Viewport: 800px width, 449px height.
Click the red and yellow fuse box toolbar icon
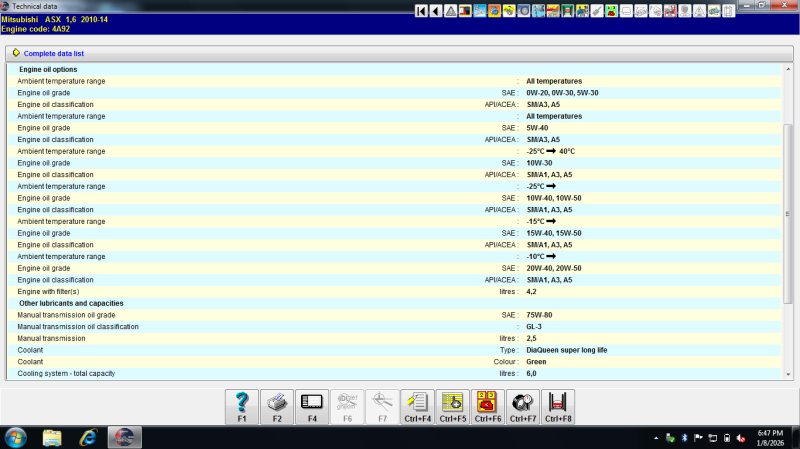(x=611, y=11)
